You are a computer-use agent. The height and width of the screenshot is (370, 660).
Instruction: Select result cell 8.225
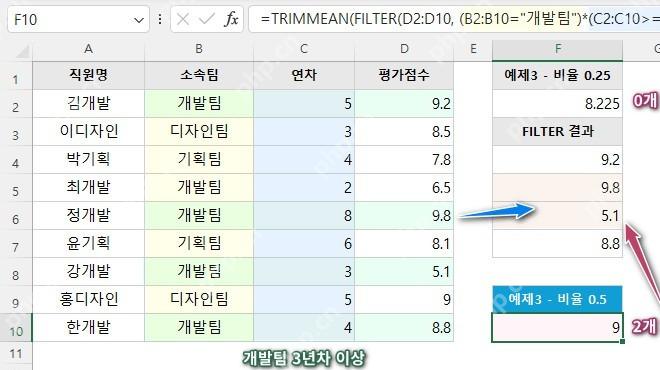coord(558,104)
